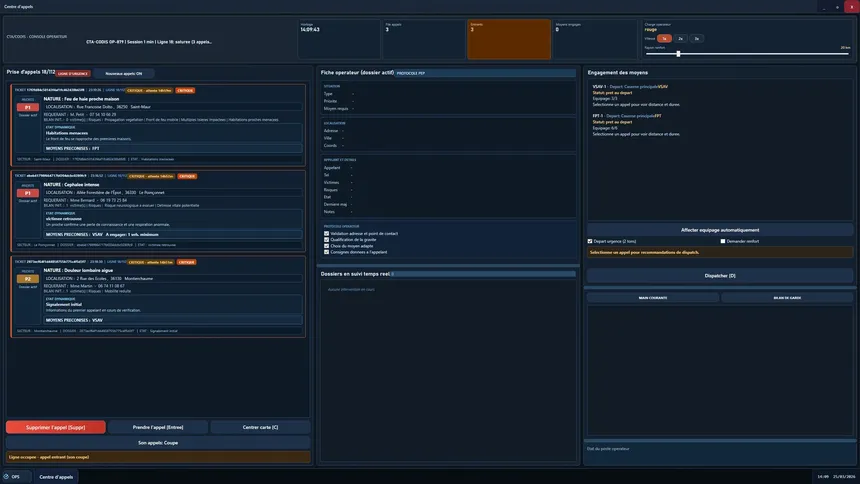Minimize the Centre d'appels window
860x484 pixels.
coord(823,7)
